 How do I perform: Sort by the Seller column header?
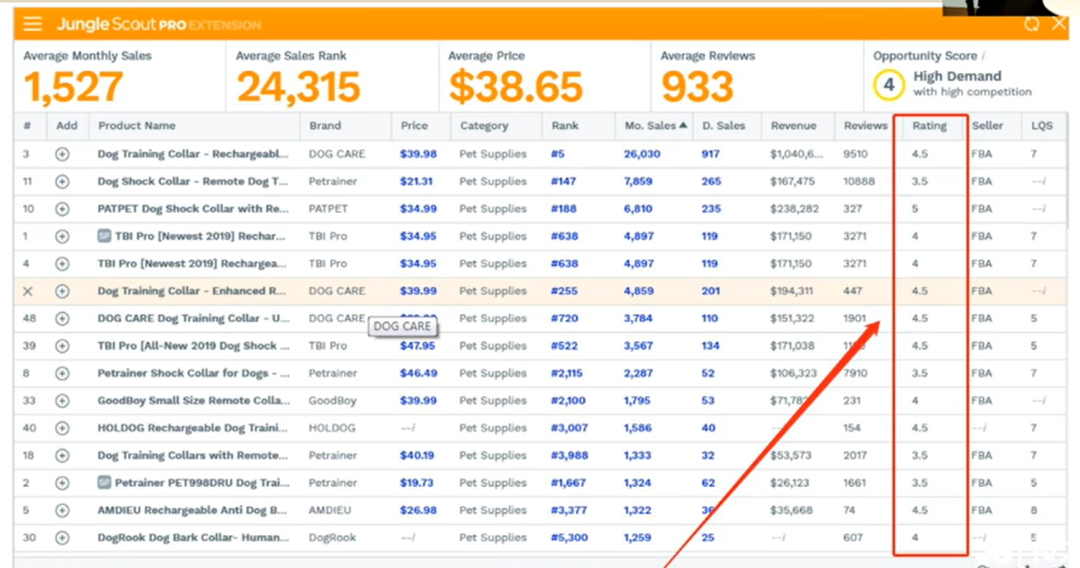(987, 125)
